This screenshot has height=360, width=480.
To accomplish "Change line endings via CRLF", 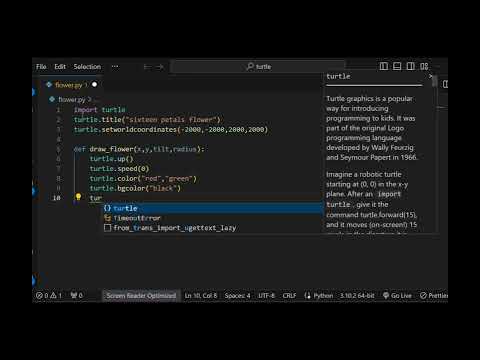I will [289, 296].
